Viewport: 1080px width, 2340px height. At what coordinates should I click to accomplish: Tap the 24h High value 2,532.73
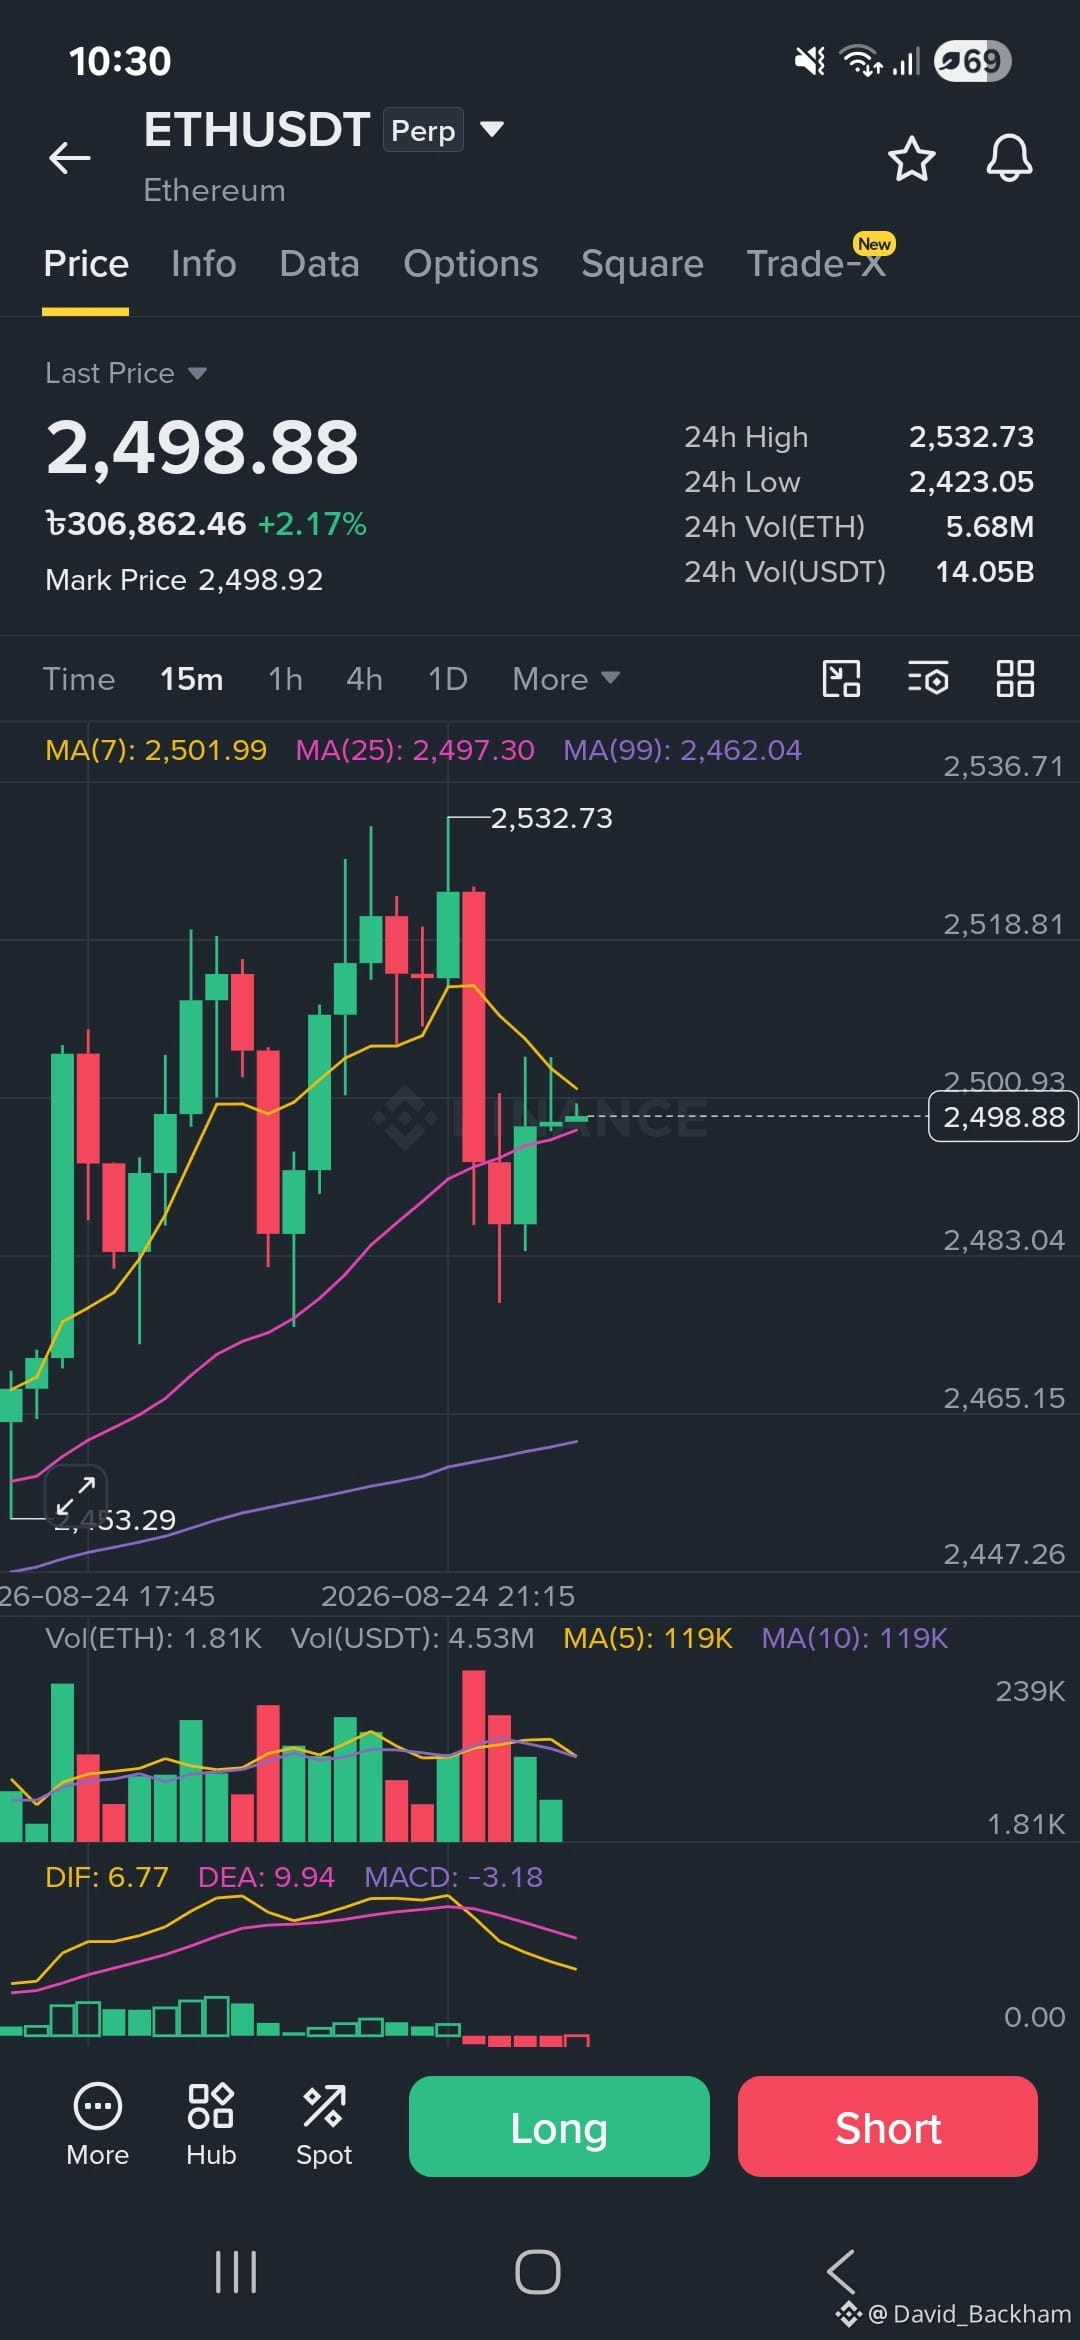click(x=971, y=437)
